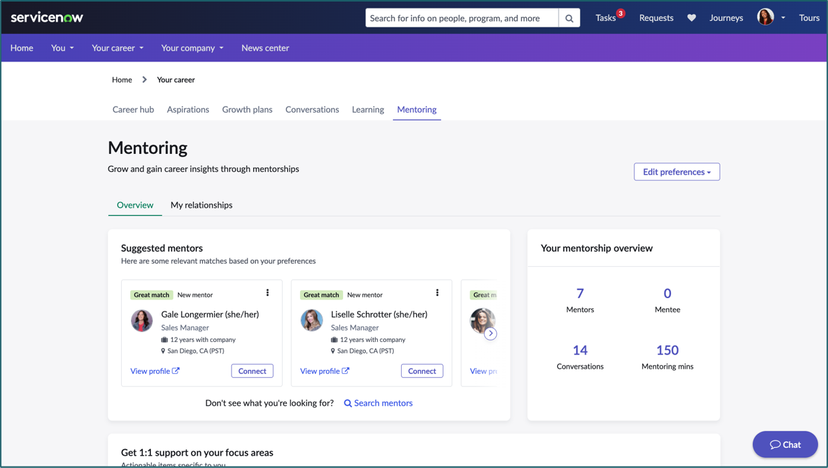
Task: Open Journeys in the header
Action: [726, 18]
